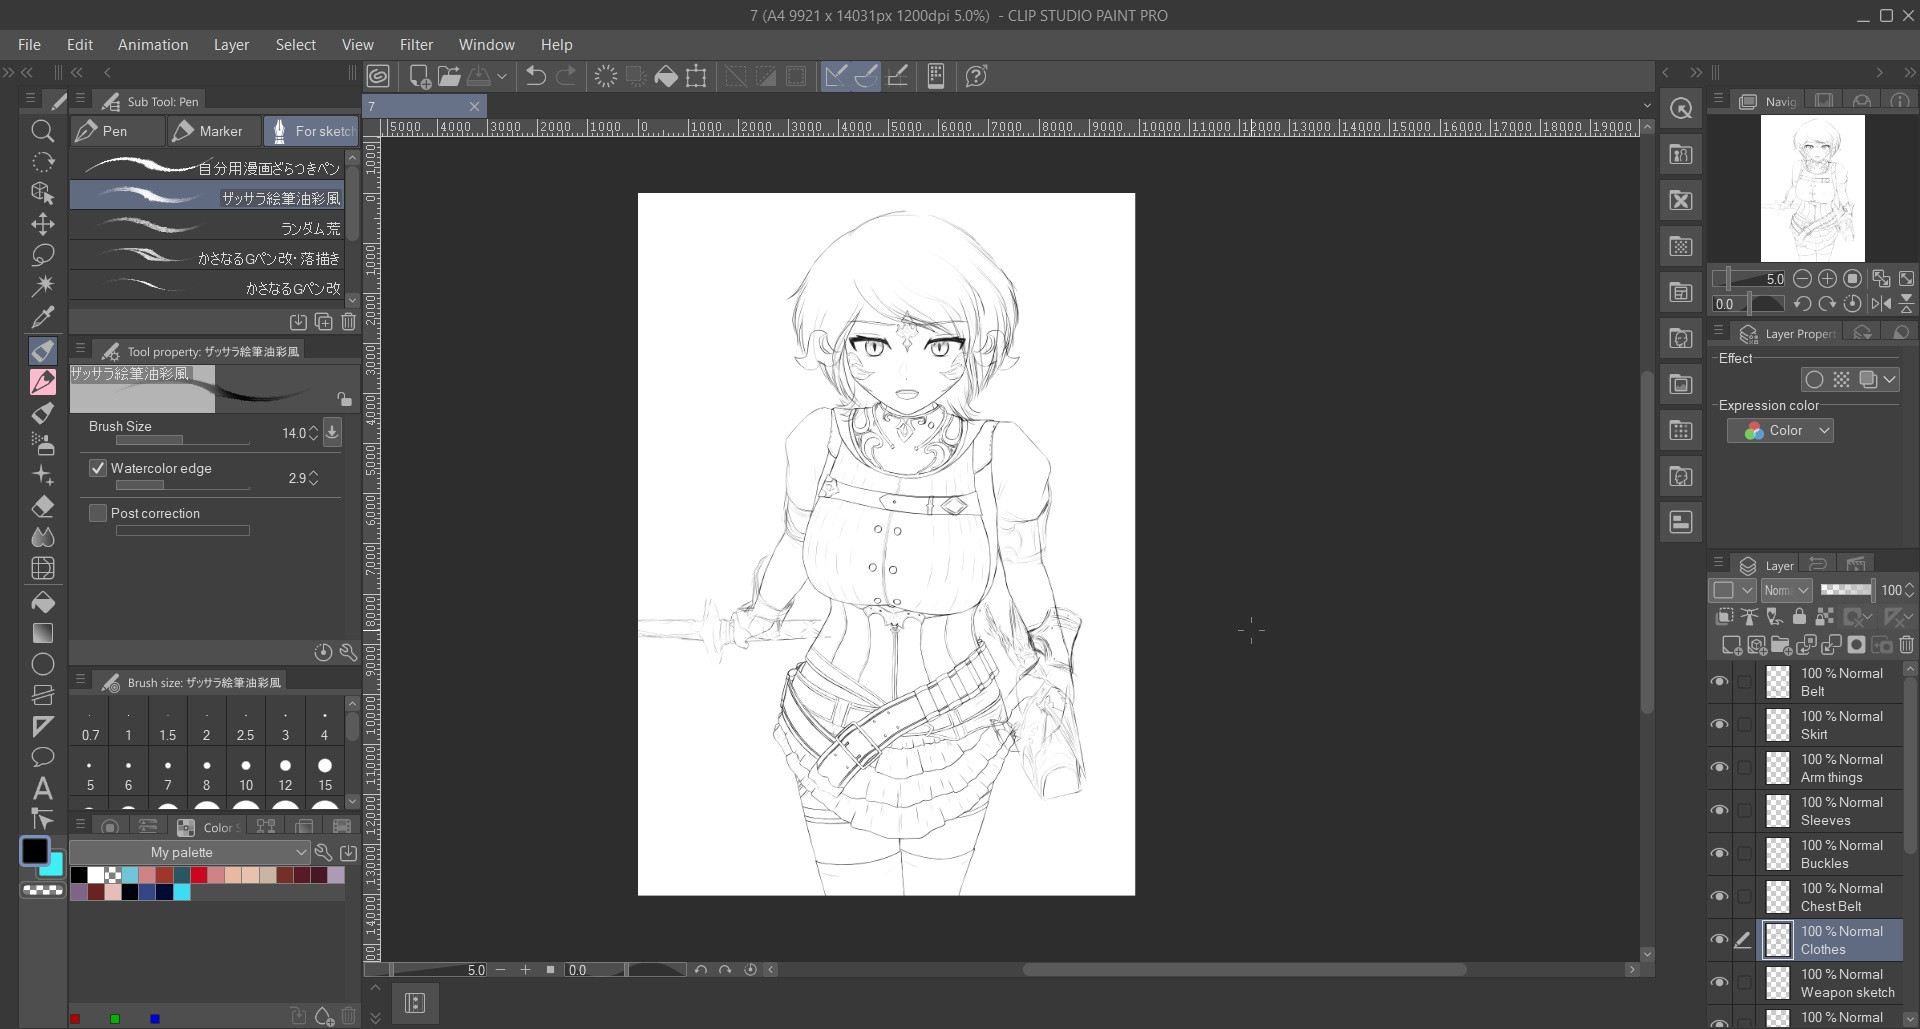Create a new raster layer
This screenshot has height=1029, width=1920.
click(1731, 645)
